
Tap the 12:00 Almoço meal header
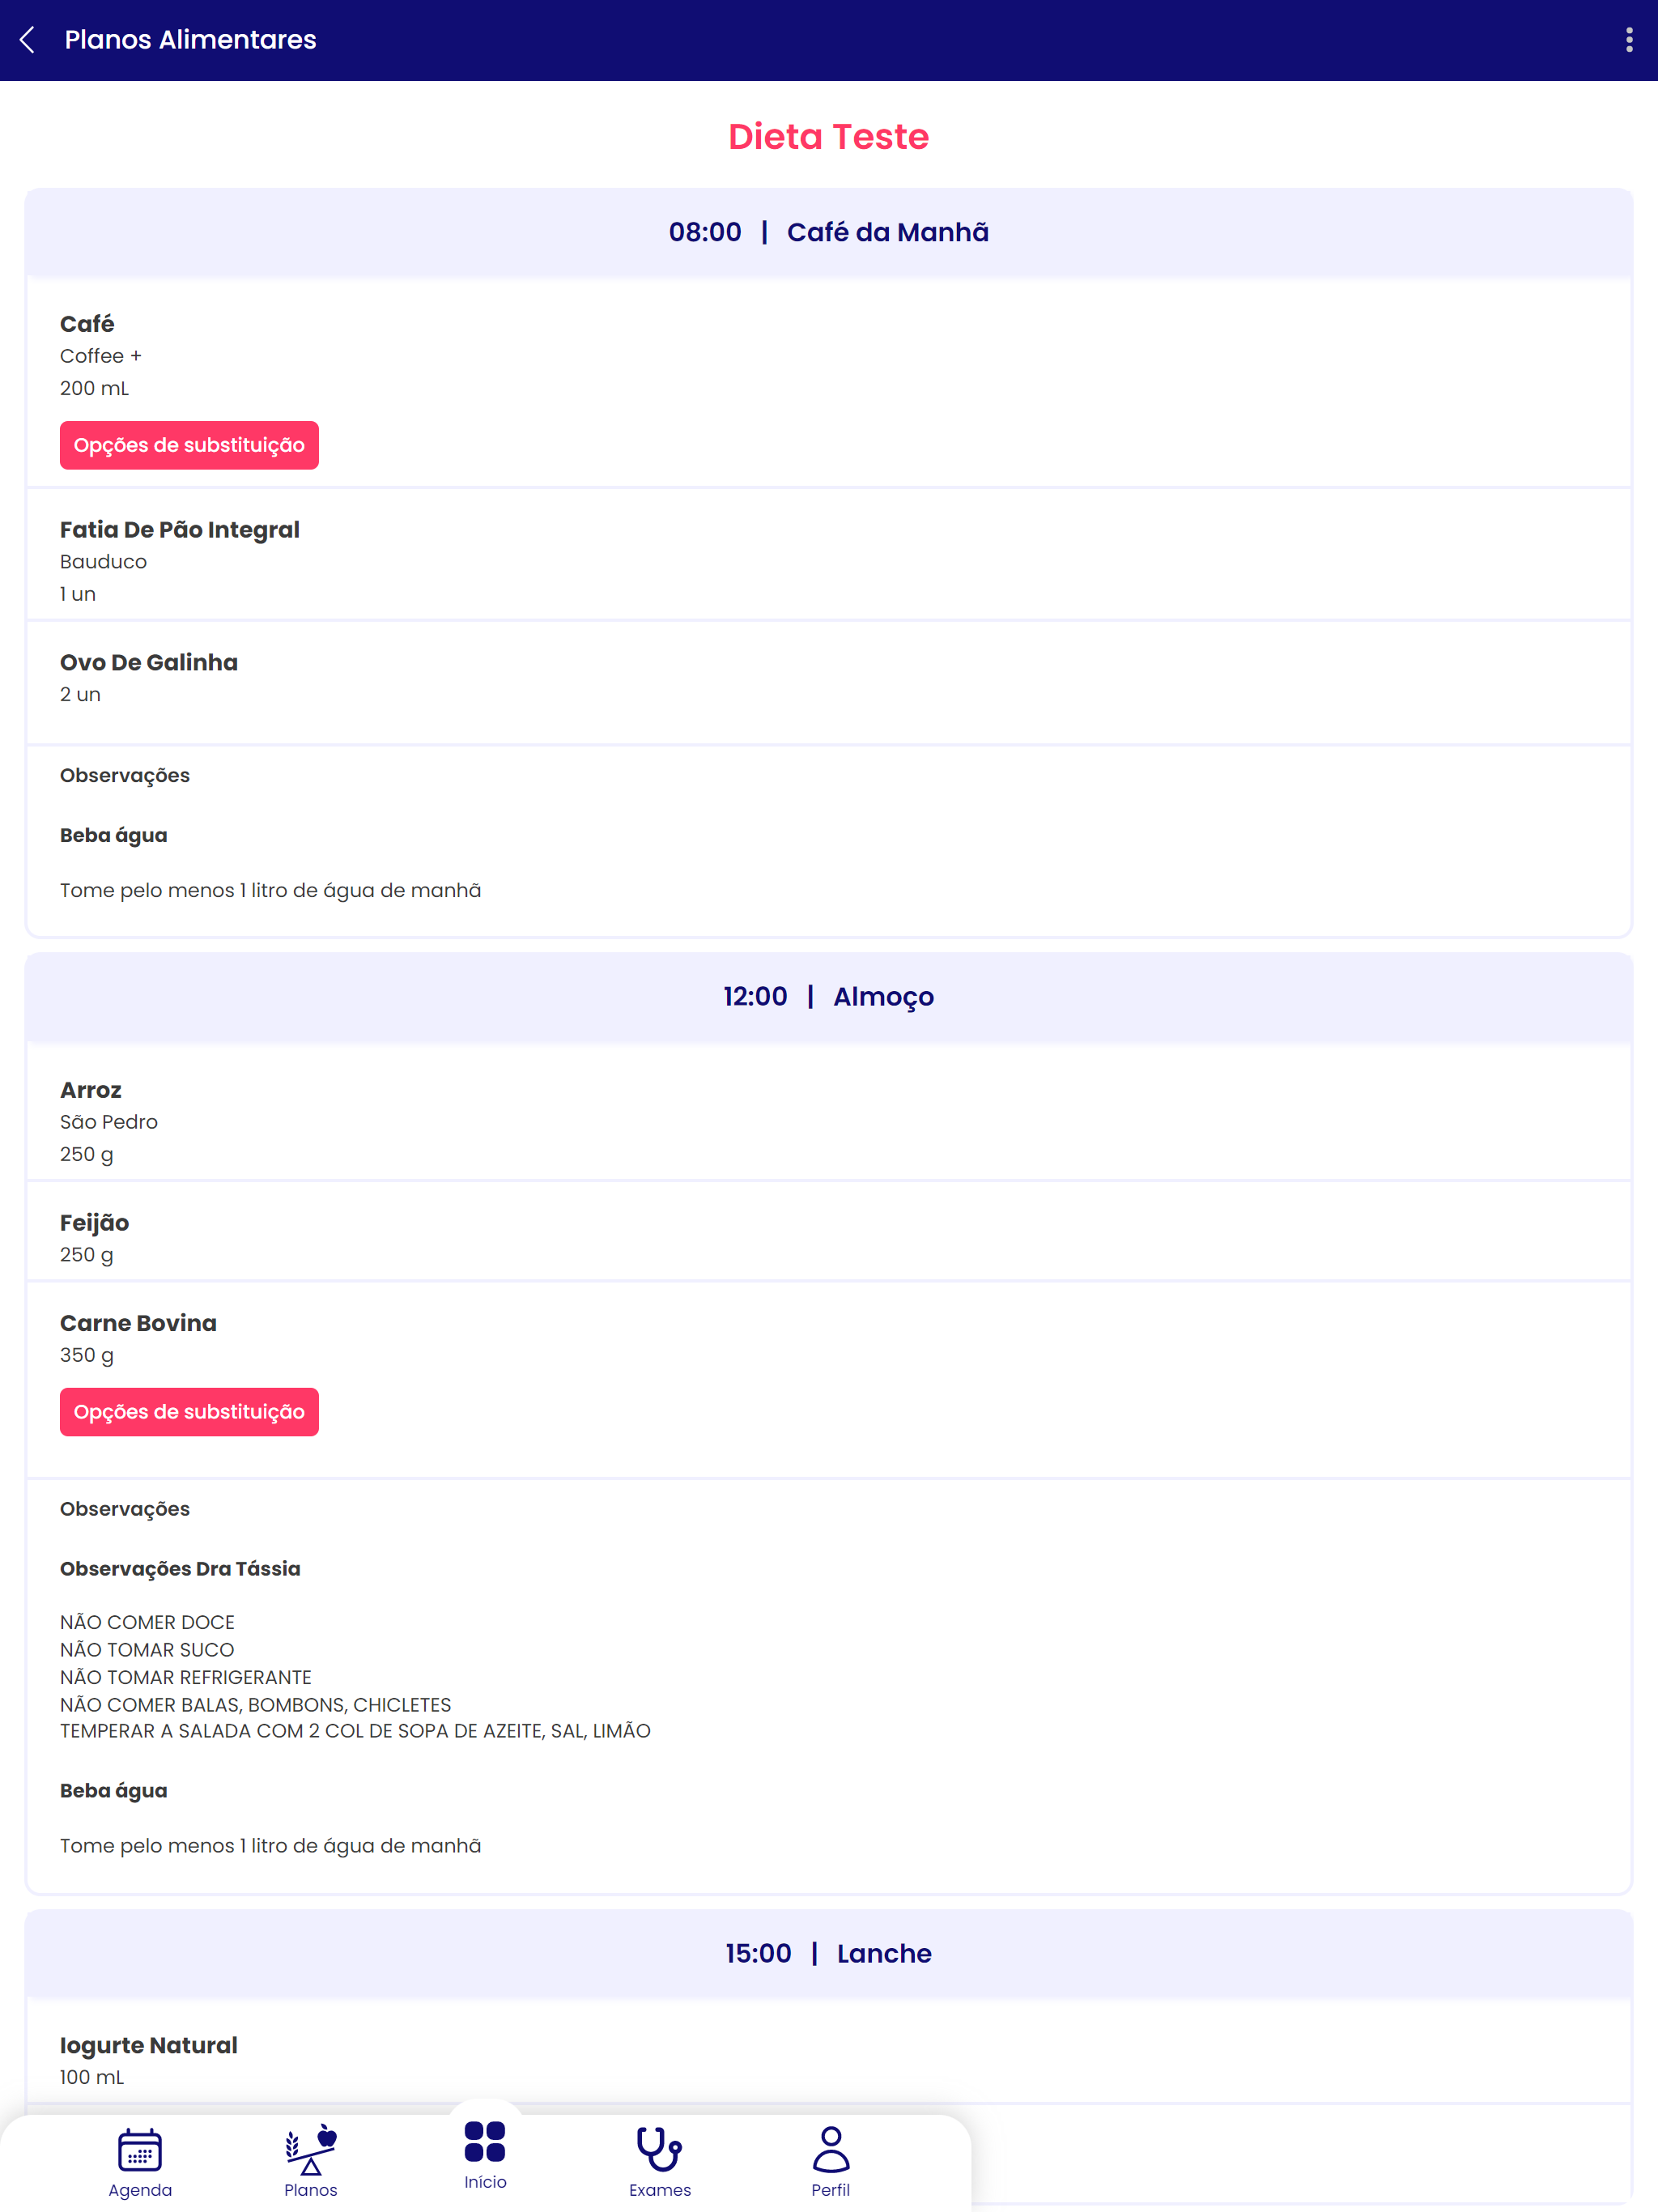(x=829, y=997)
